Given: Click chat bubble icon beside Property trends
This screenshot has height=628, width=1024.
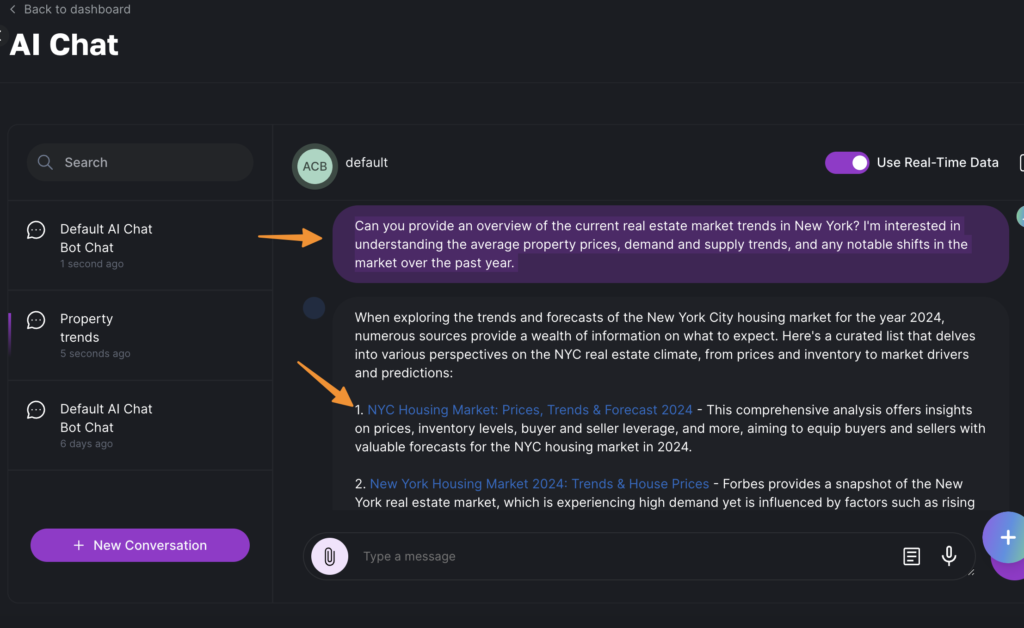Looking at the screenshot, I should coord(36,320).
